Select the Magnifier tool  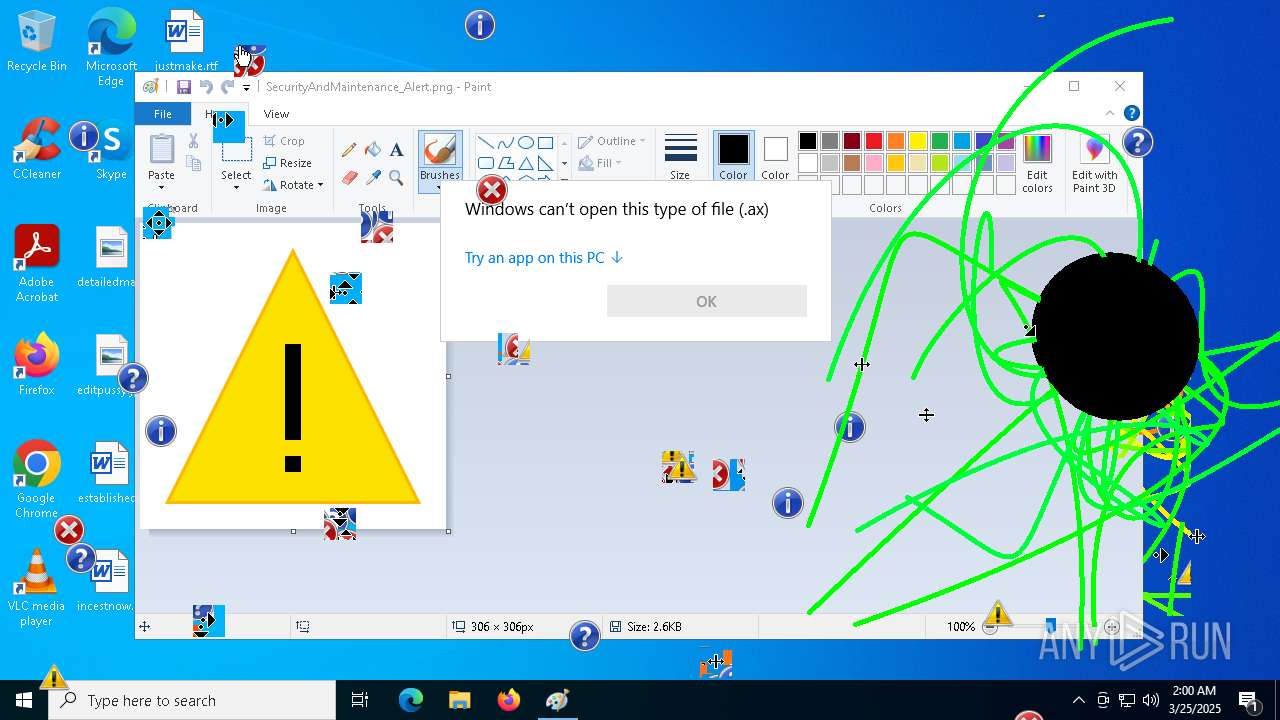[396, 178]
